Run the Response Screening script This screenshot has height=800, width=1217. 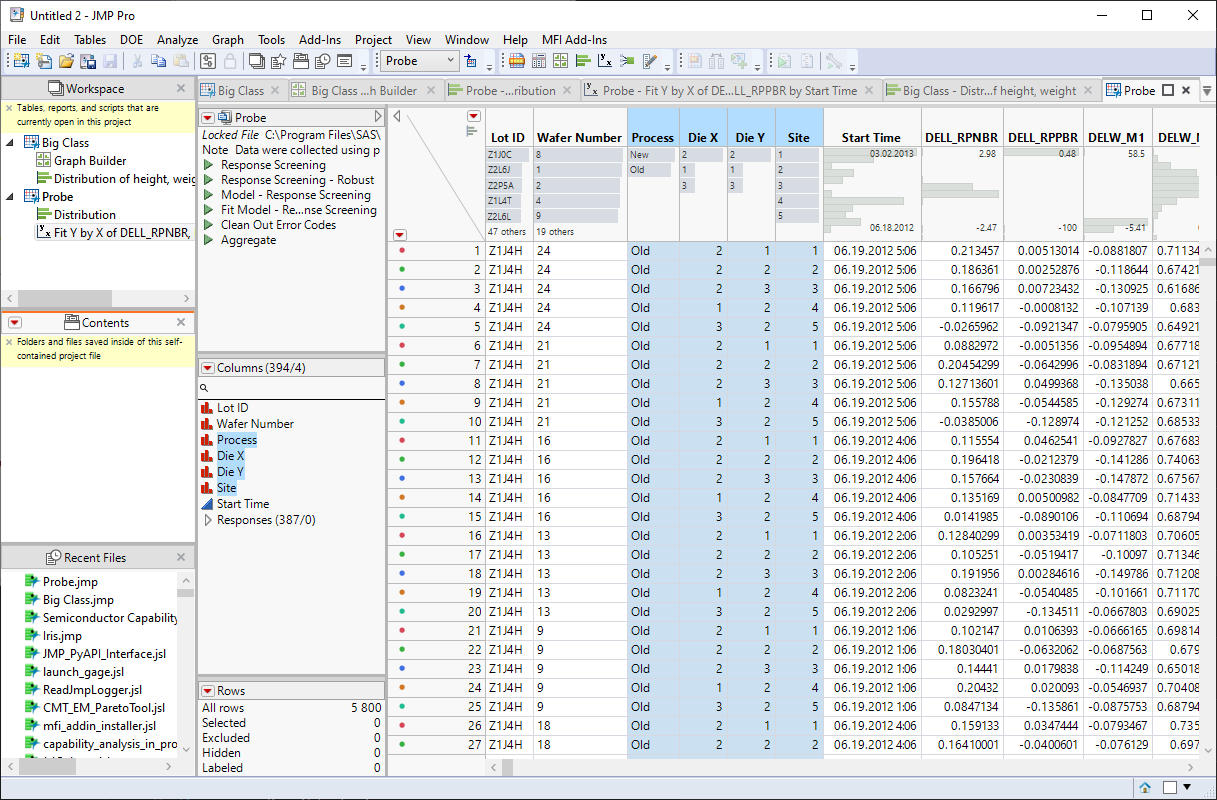209,165
